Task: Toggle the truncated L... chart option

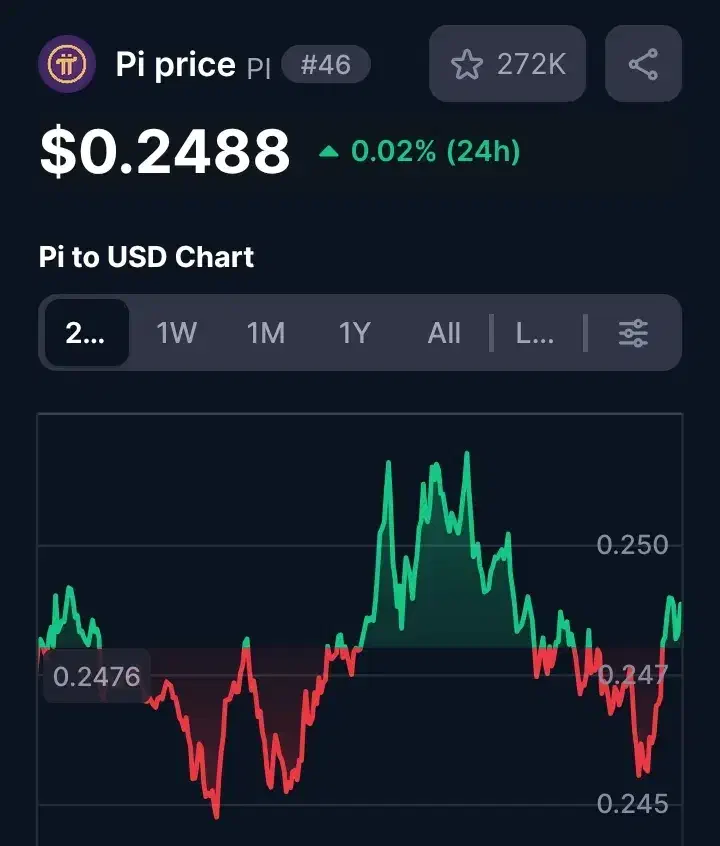Action: (535, 333)
